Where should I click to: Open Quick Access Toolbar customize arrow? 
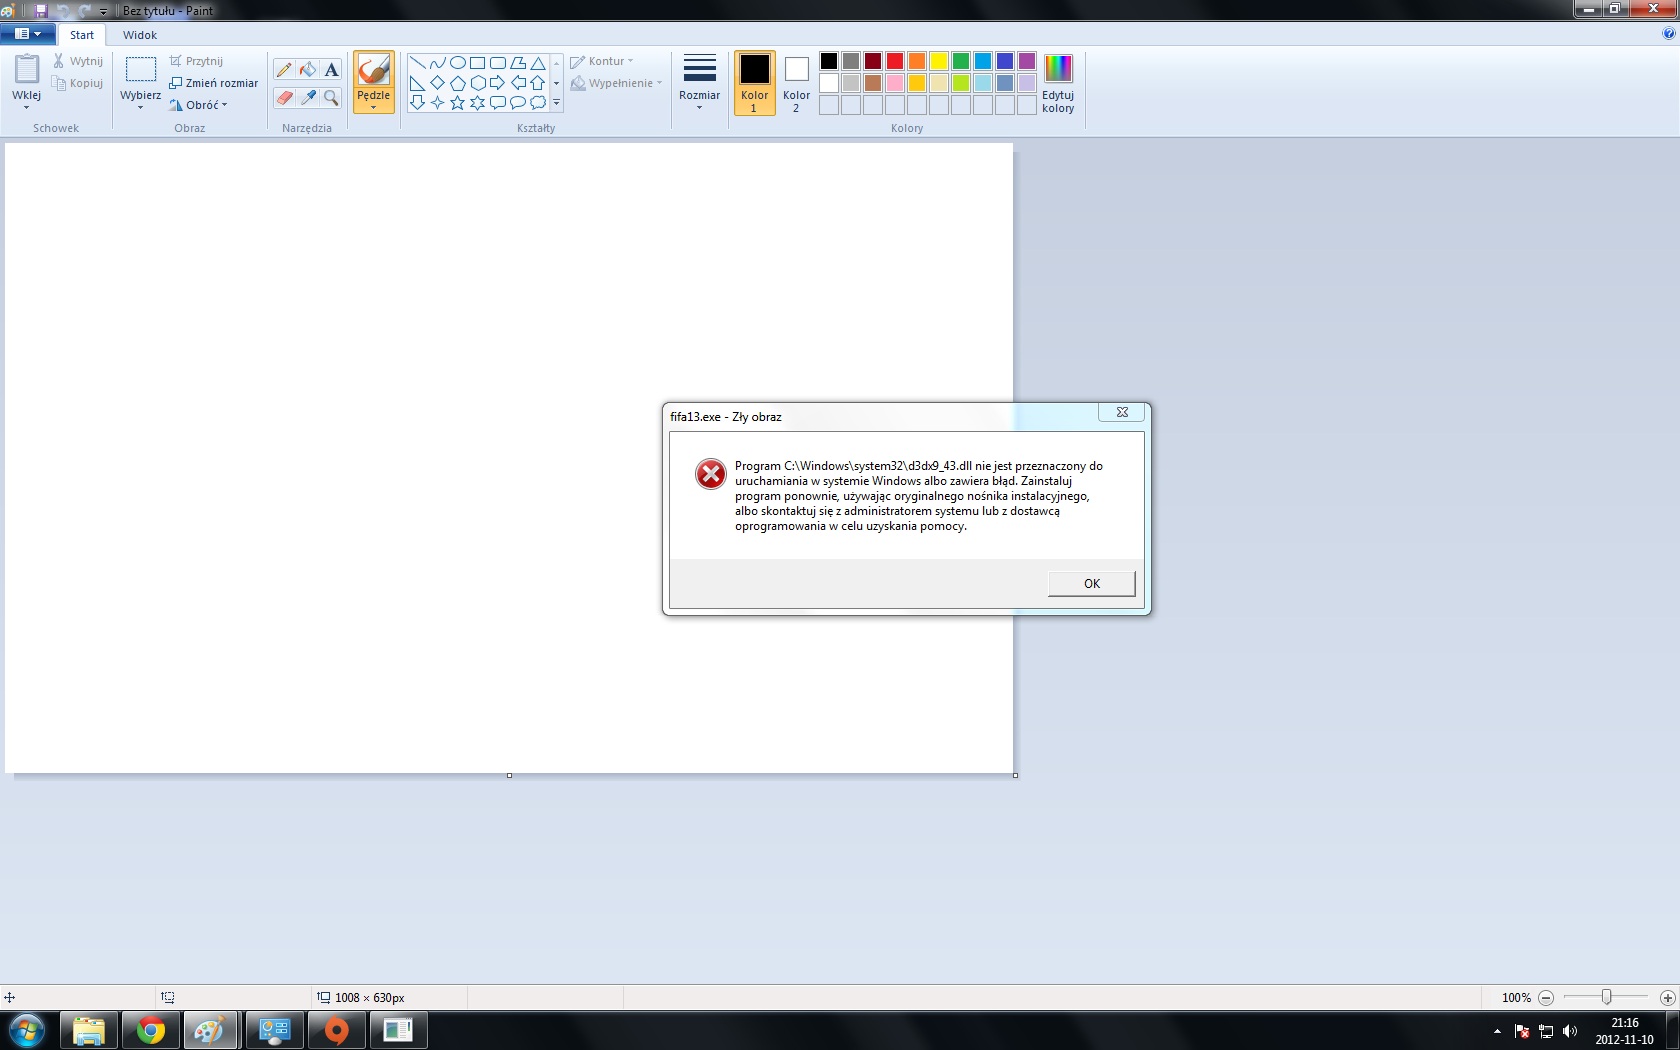tap(103, 11)
